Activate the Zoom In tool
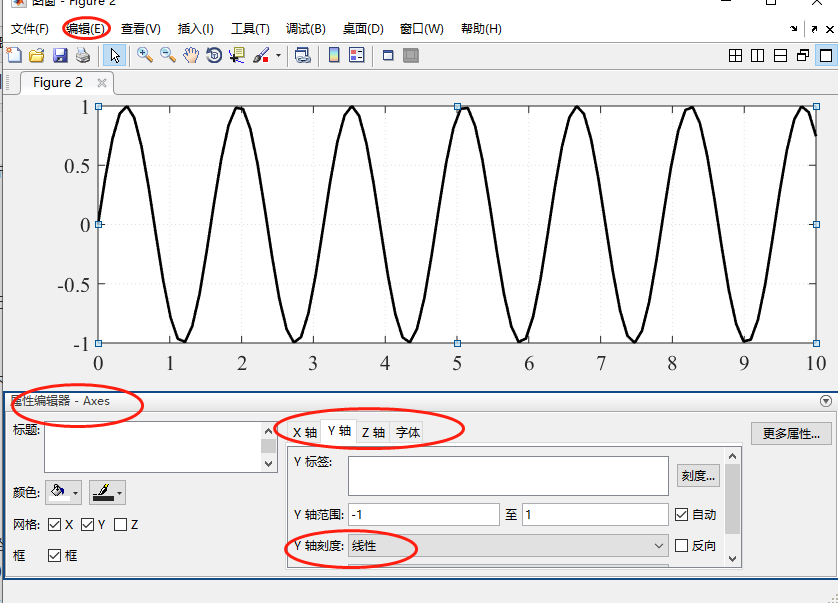 [145, 55]
